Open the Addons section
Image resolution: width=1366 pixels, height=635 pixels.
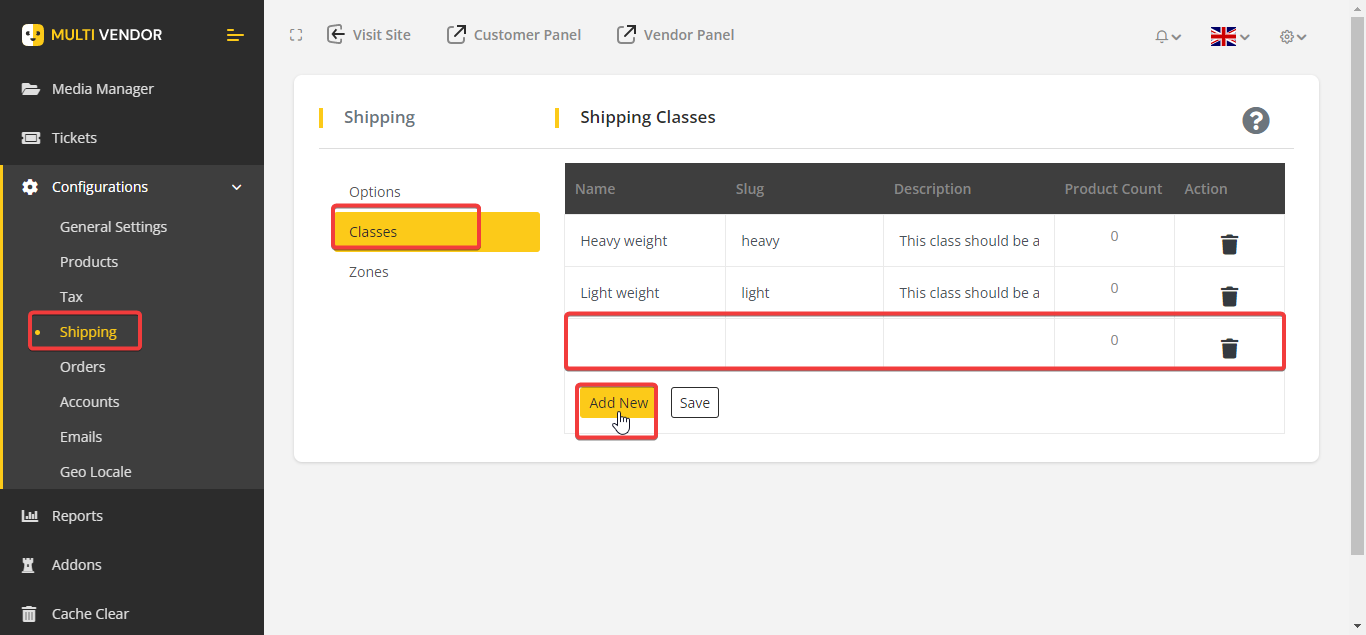coord(75,564)
